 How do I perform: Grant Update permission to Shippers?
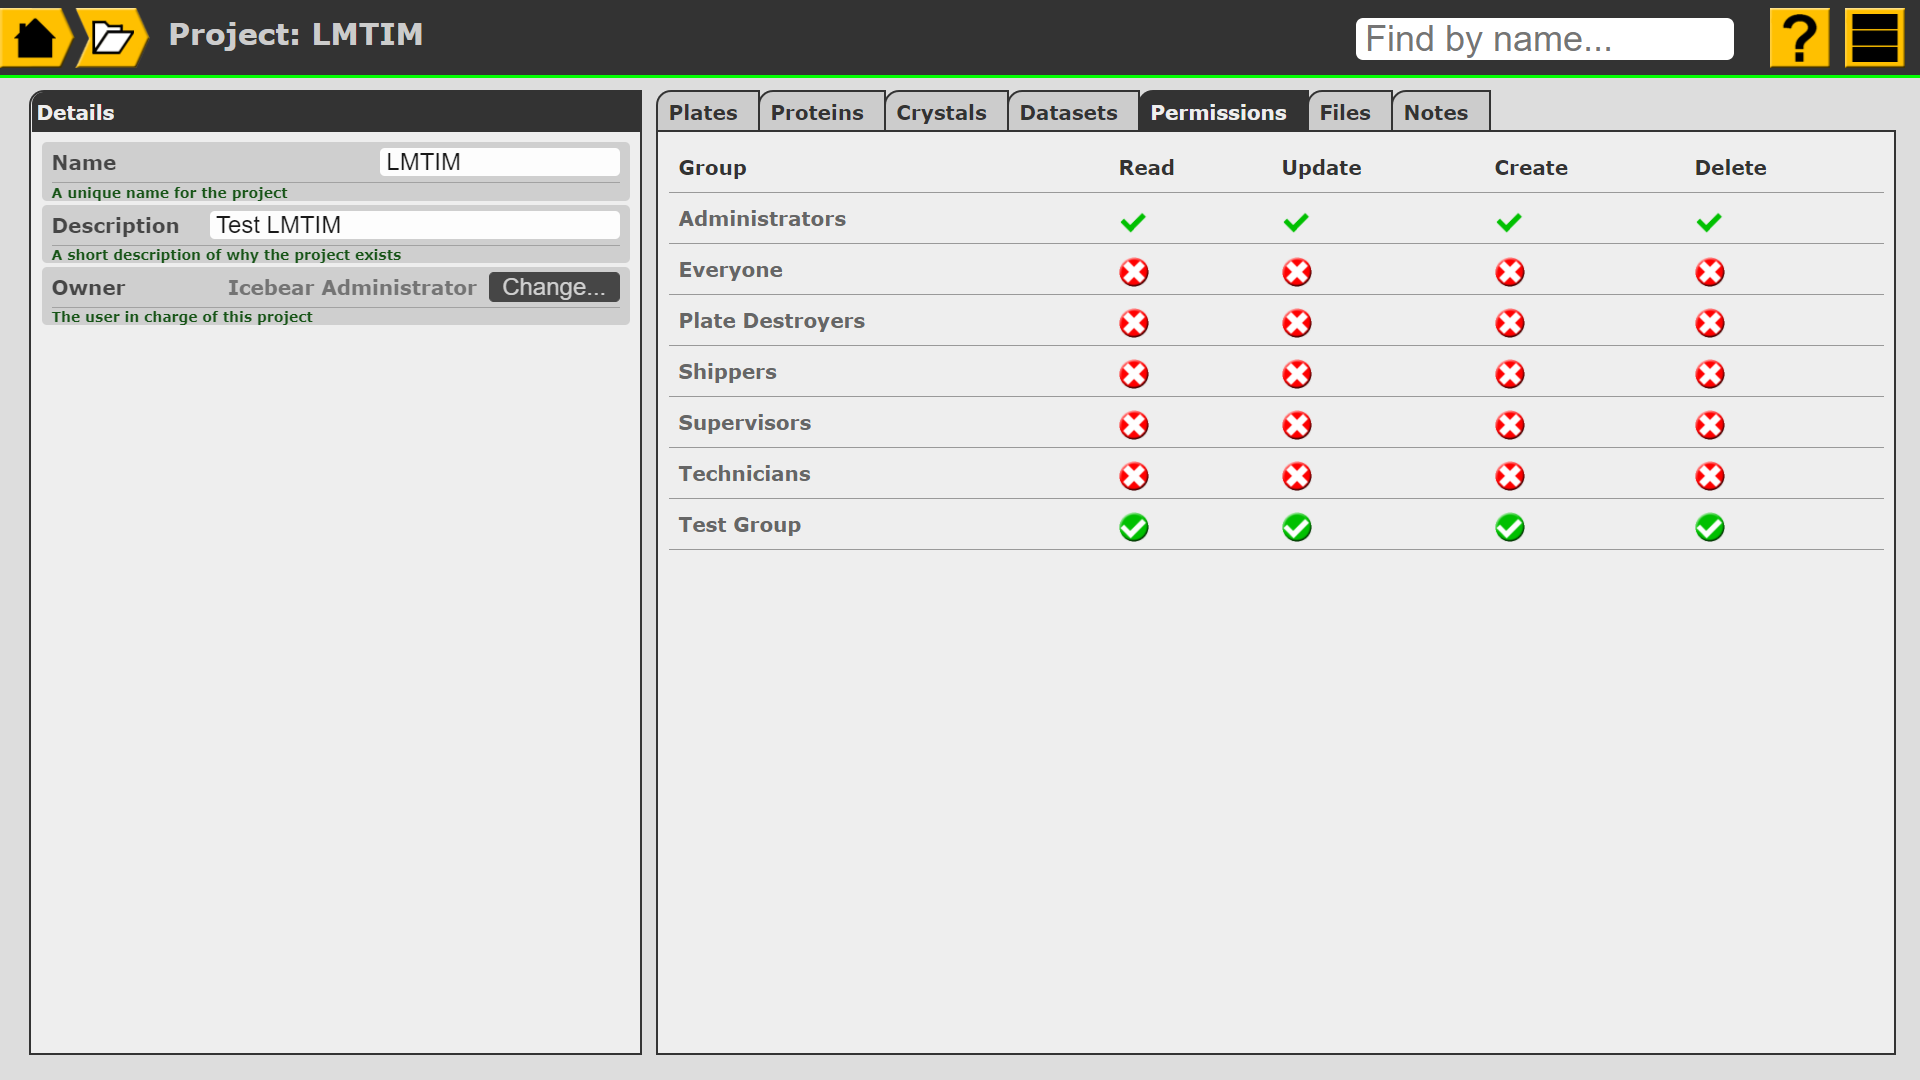click(1296, 373)
